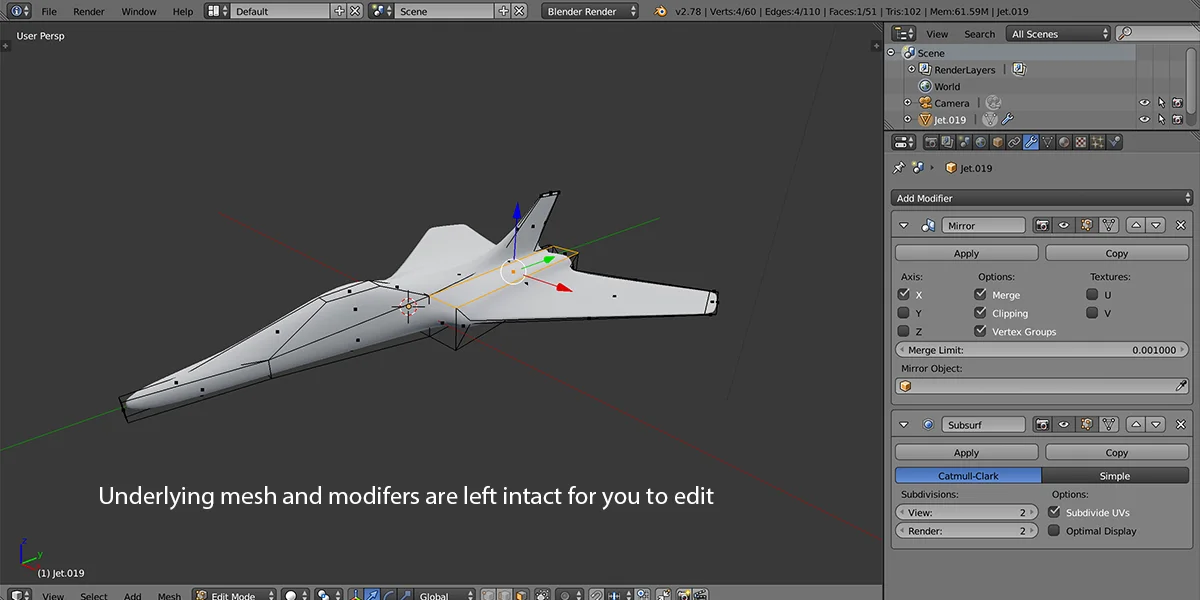This screenshot has height=600, width=1200.
Task: Open the Object properties cube icon
Action: click(996, 141)
